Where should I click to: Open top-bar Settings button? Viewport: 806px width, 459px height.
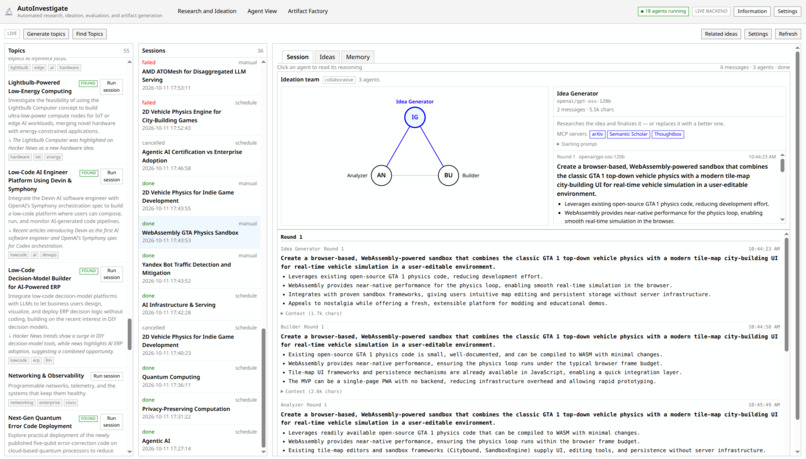tap(787, 11)
